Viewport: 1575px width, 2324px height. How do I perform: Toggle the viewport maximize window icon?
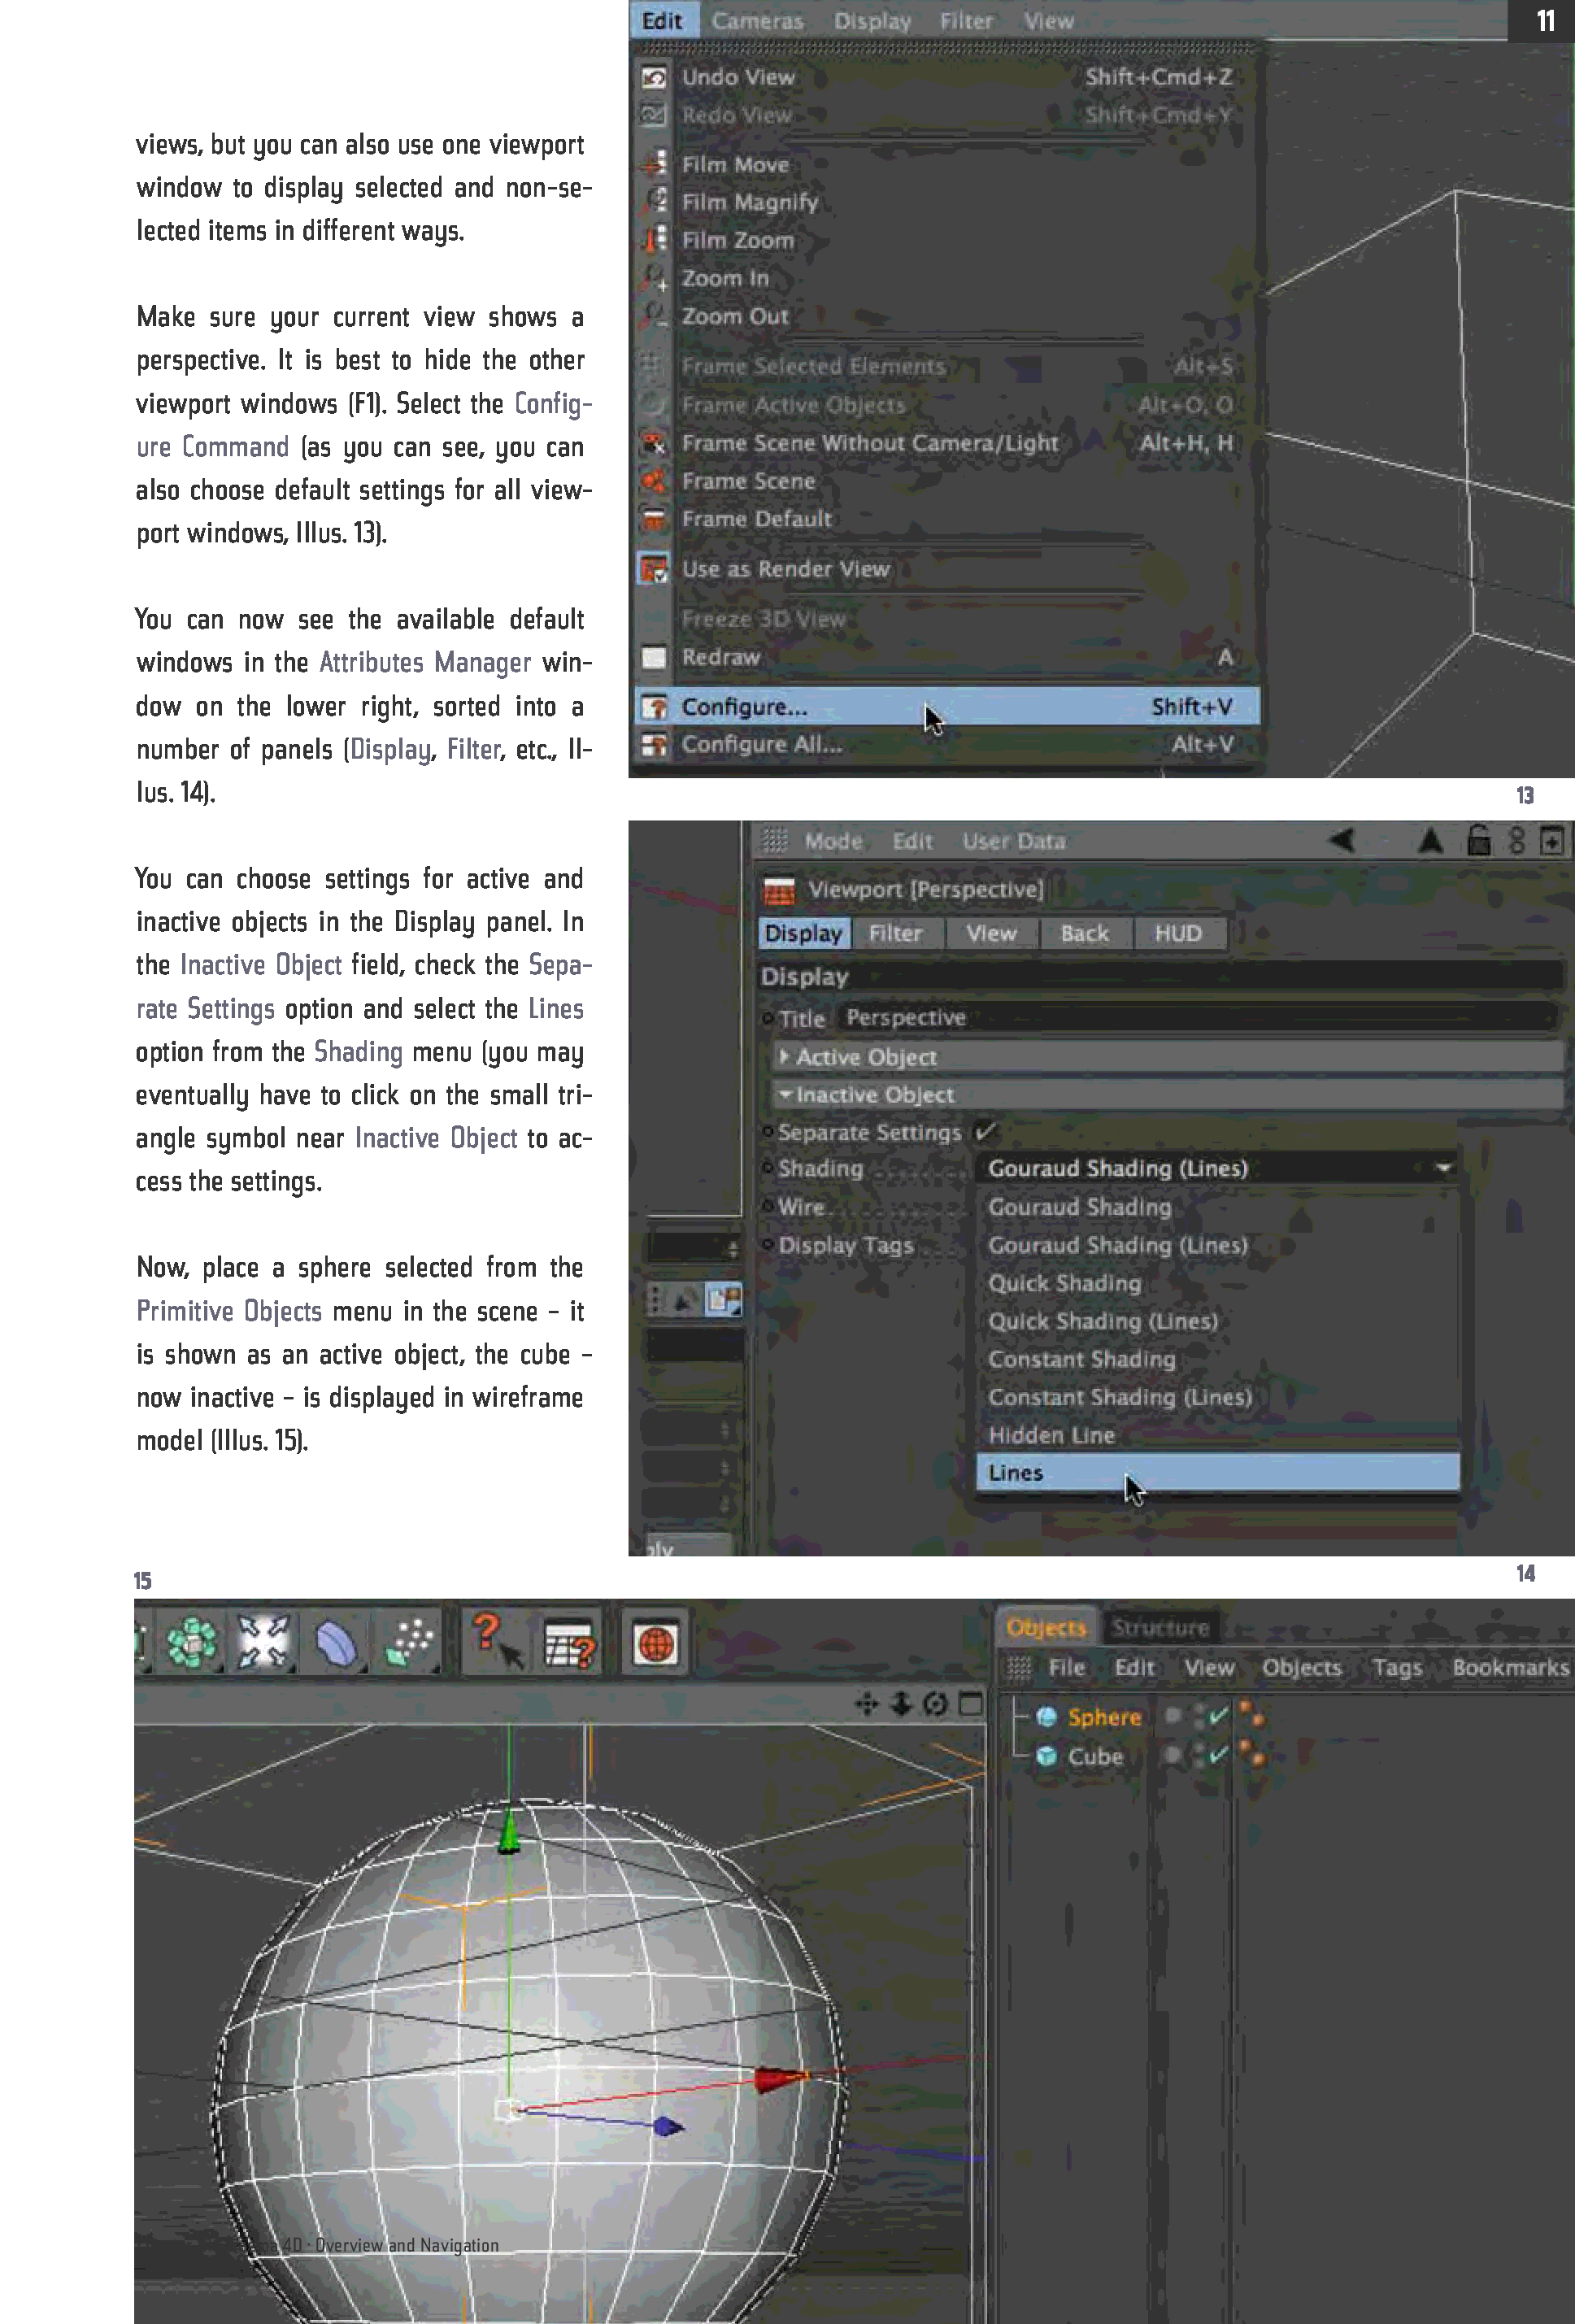click(970, 1704)
